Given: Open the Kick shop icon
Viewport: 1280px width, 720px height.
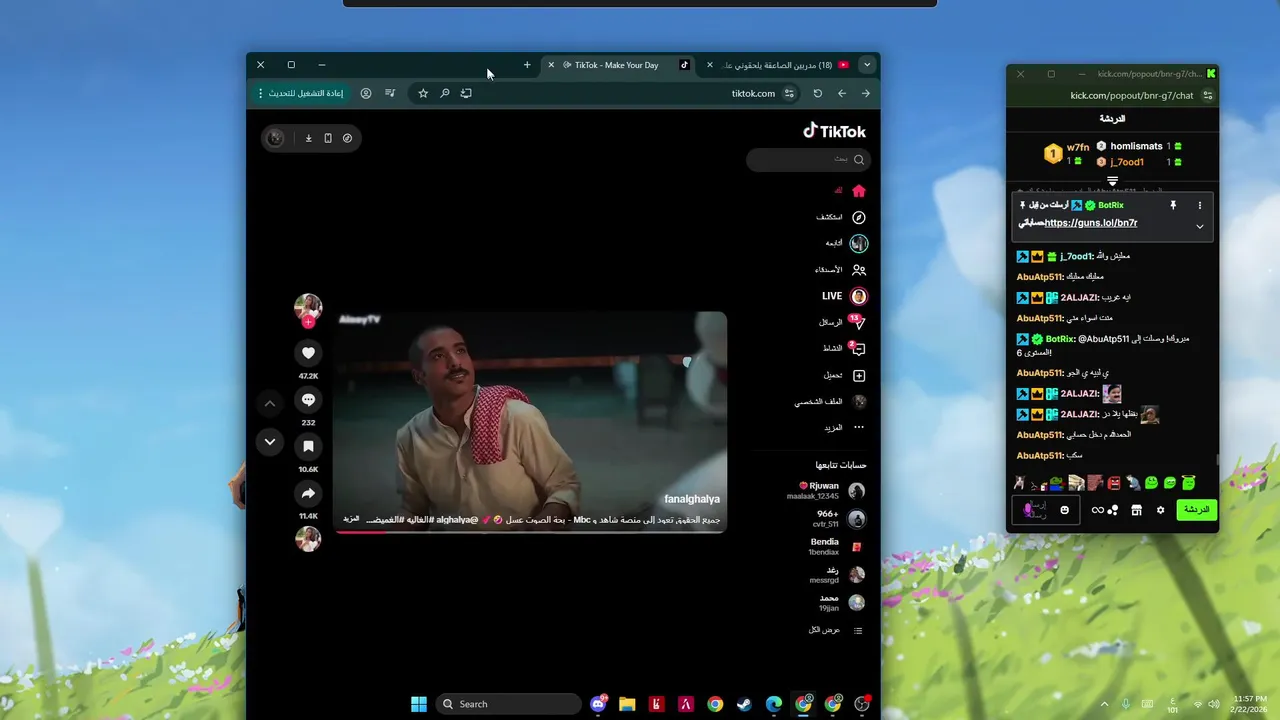Looking at the screenshot, I should (1136, 510).
